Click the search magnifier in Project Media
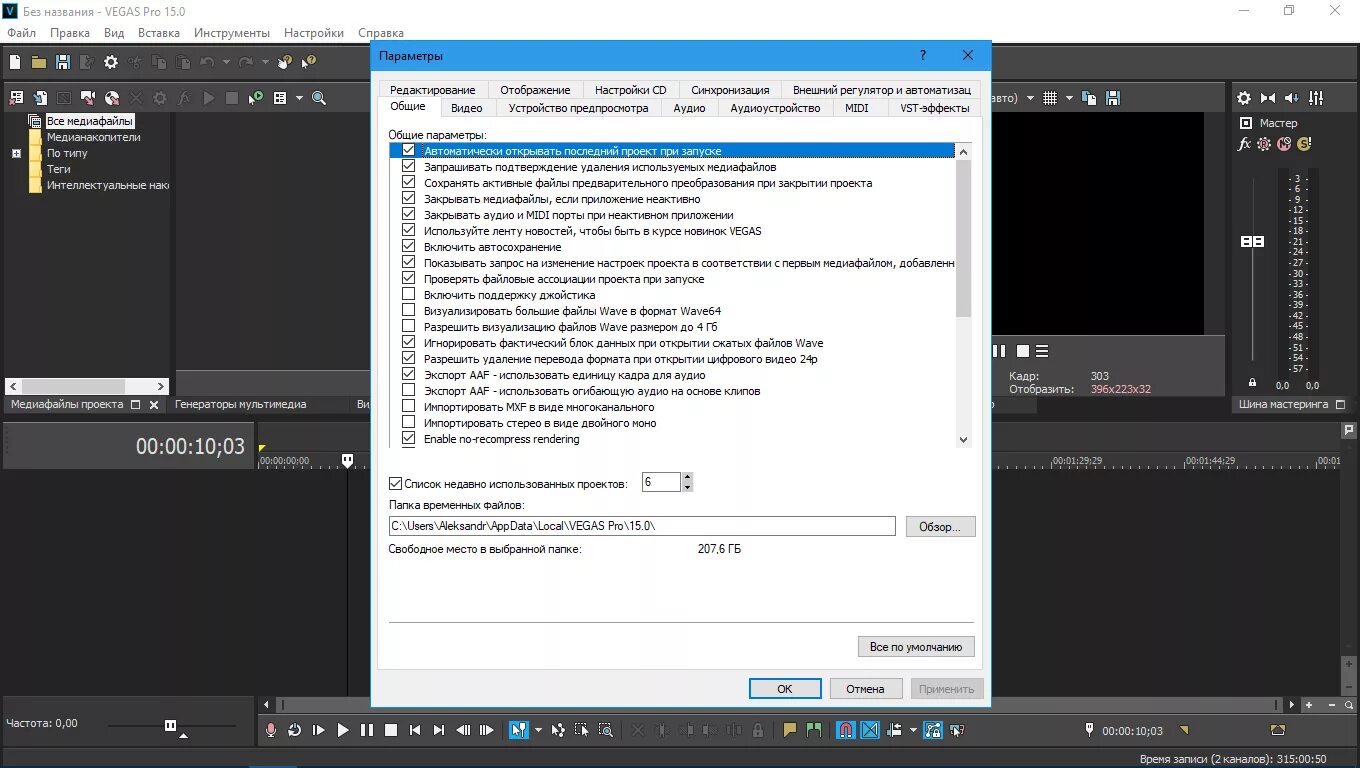Image resolution: width=1360 pixels, height=768 pixels. tap(319, 98)
